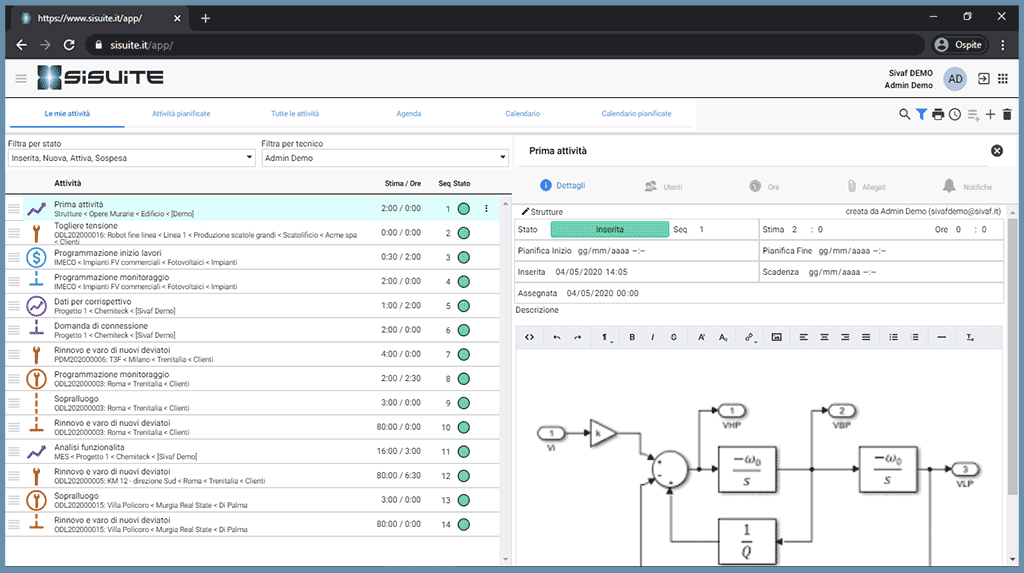The width and height of the screenshot is (1024, 573).
Task: Click the browser reload button
Action: pos(69,44)
